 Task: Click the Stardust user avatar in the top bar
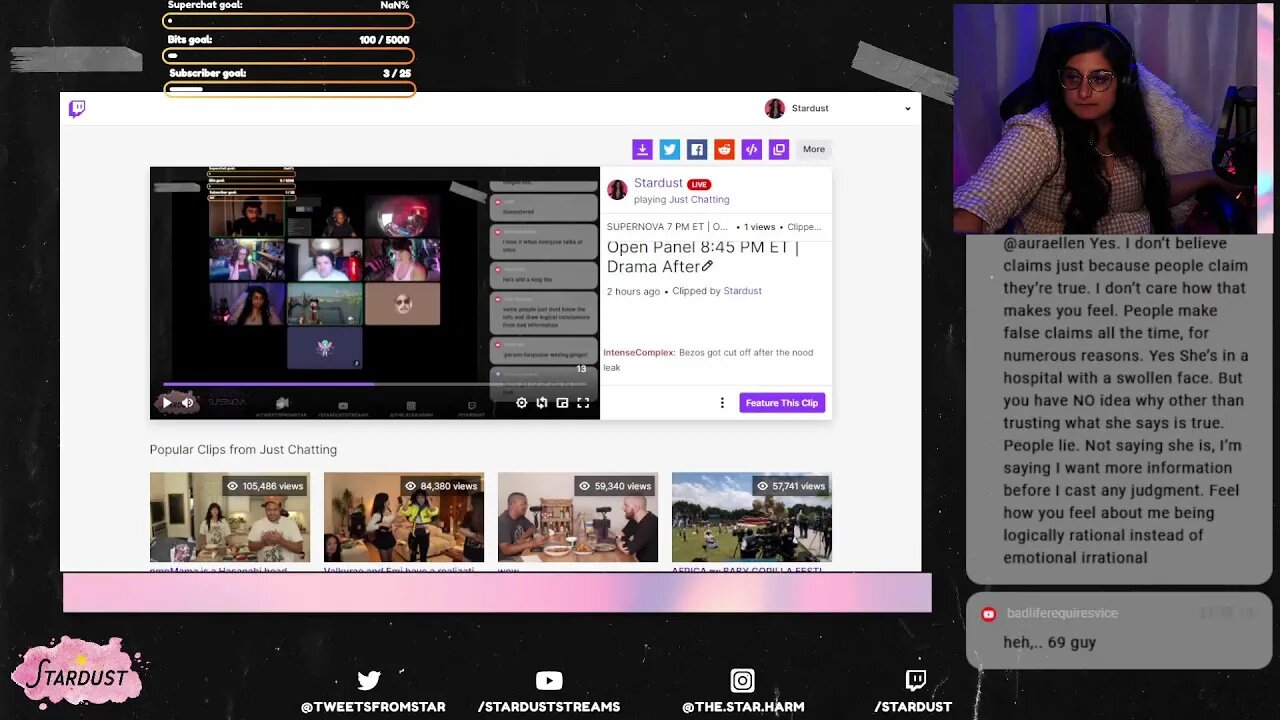click(774, 109)
